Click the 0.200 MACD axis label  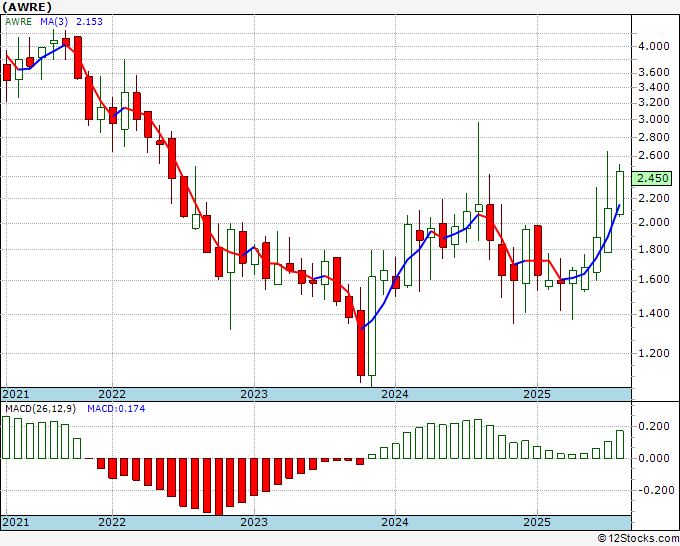tap(655, 426)
